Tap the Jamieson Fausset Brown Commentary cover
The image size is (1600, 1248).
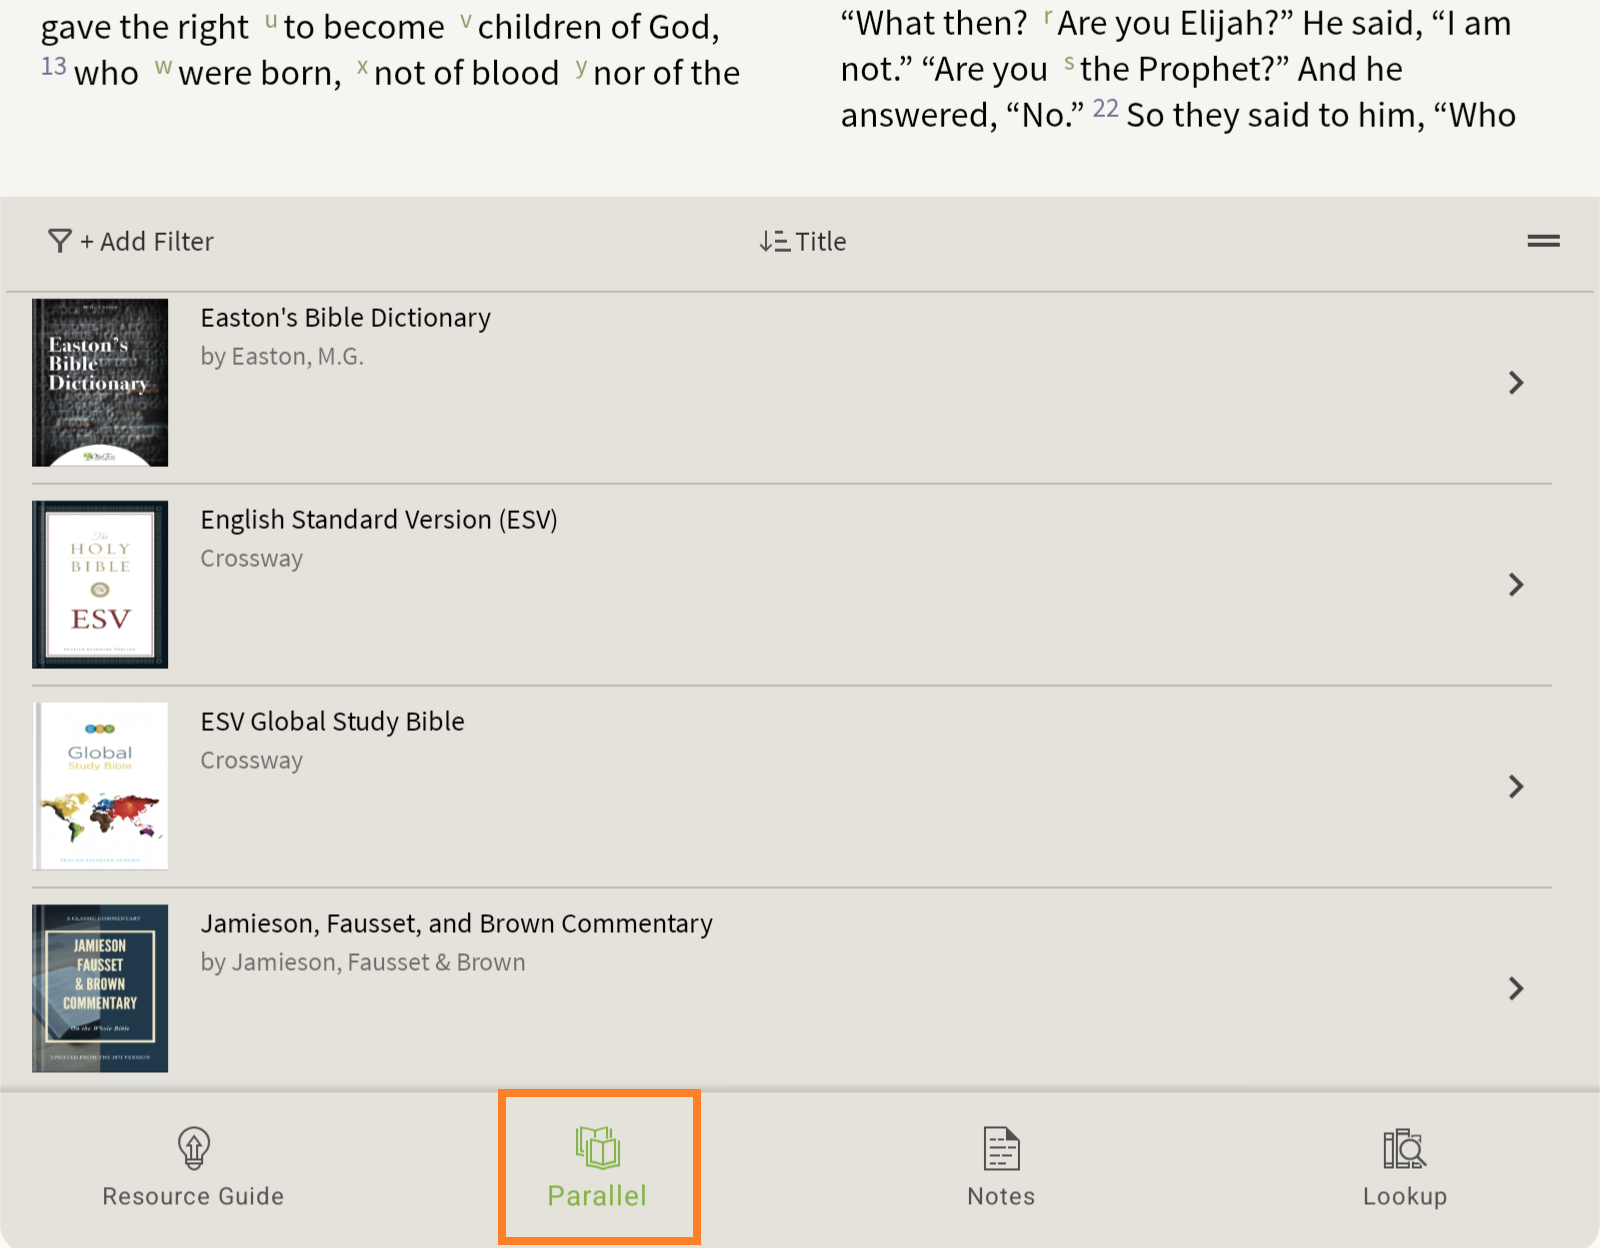[100, 989]
